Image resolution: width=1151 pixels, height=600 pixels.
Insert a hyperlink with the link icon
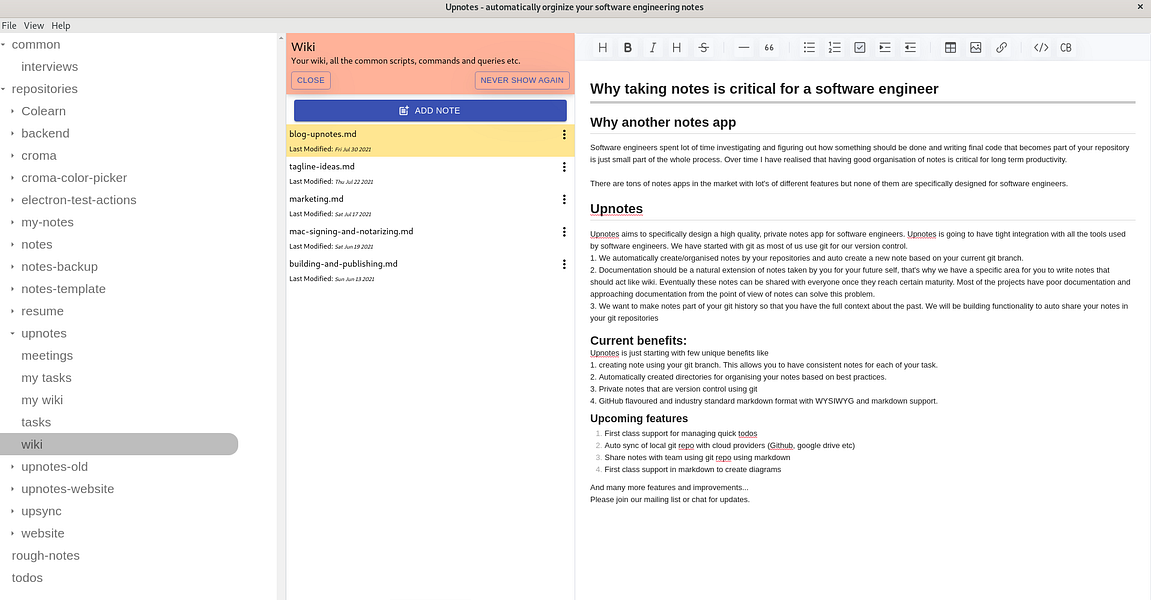[1001, 48]
